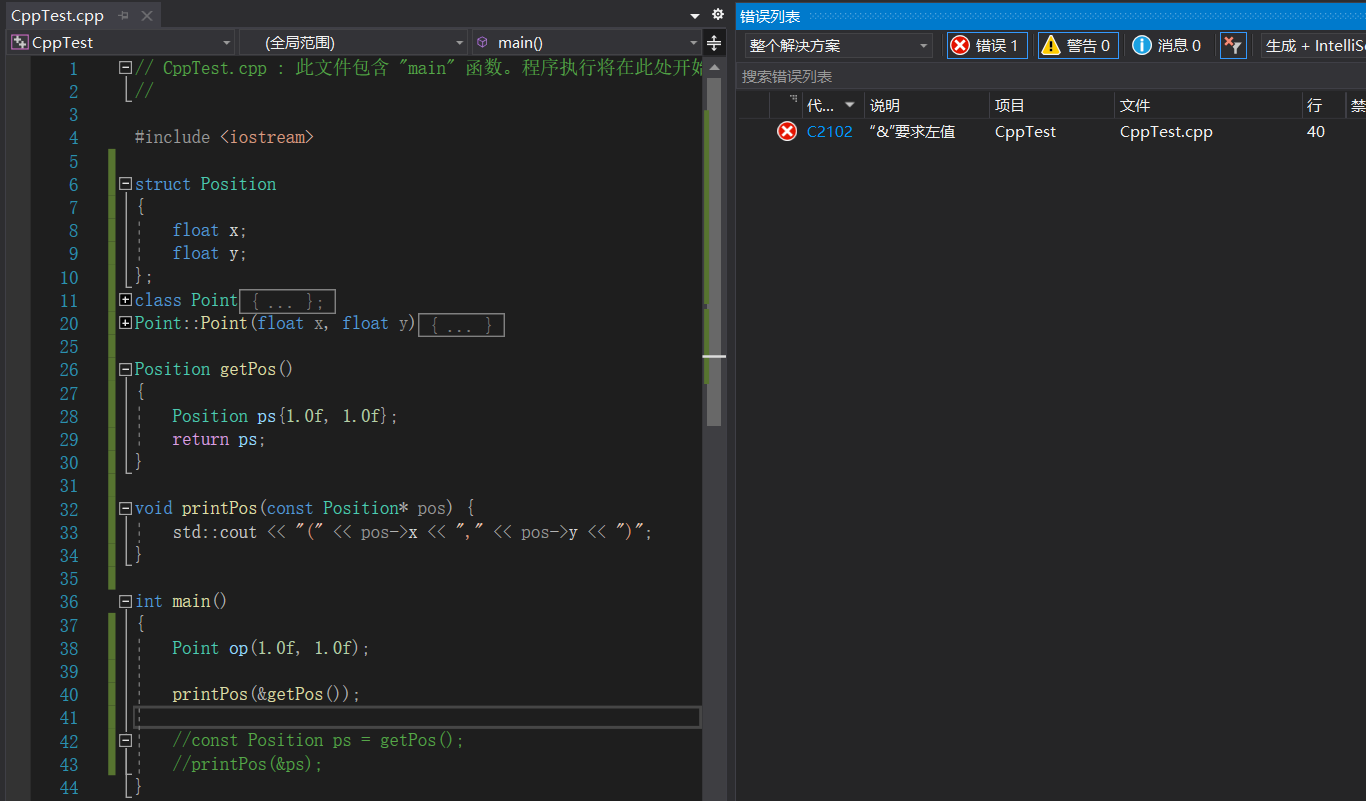Click the column filter icon in header corner
The width and height of the screenshot is (1366, 801).
793,101
